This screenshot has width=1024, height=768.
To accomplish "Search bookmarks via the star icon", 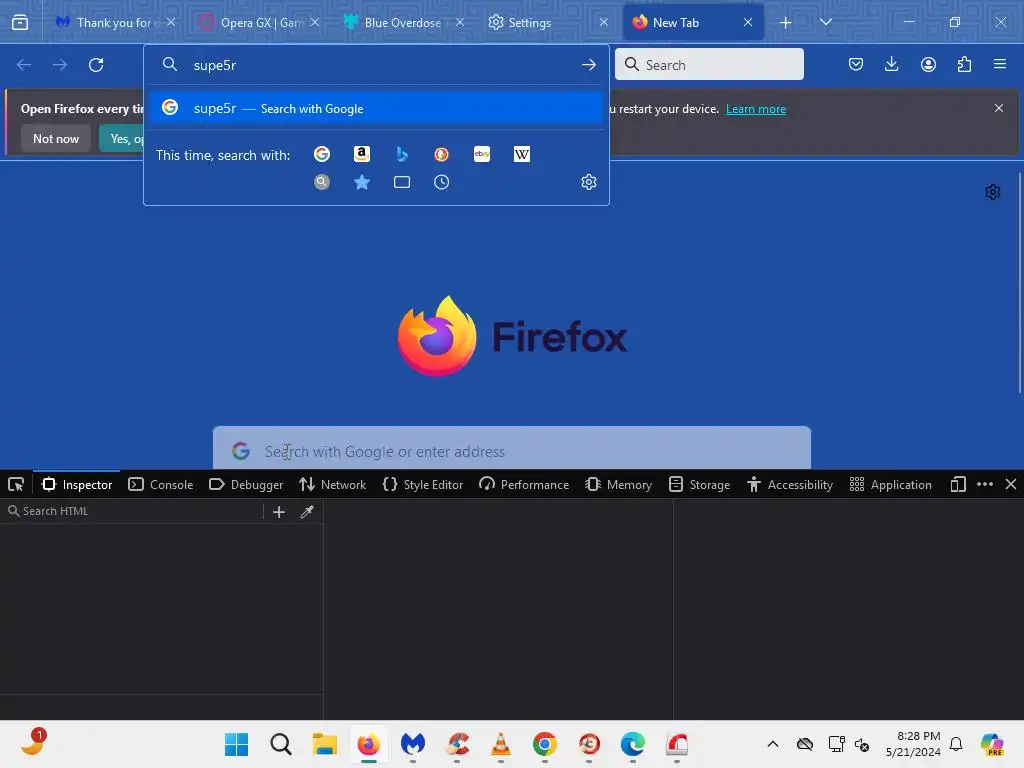I will click(x=361, y=182).
